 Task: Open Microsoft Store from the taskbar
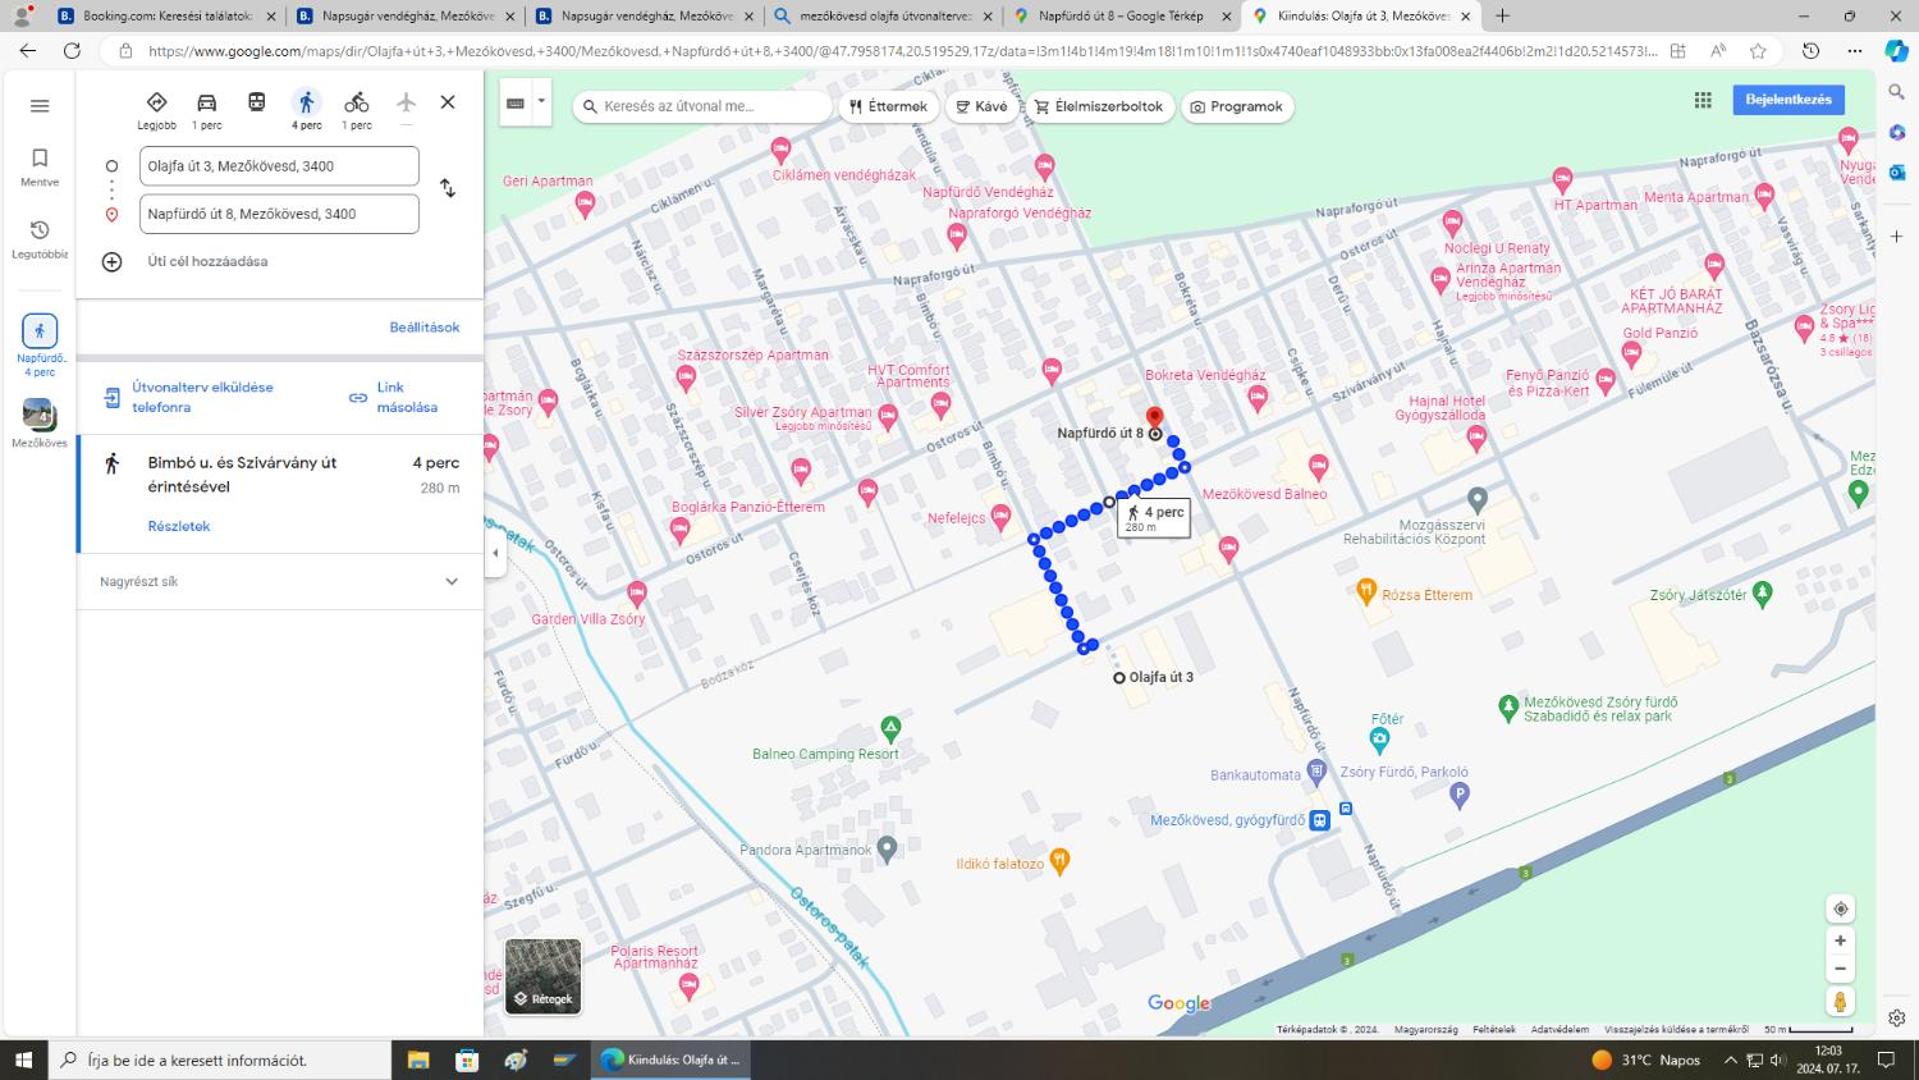click(467, 1060)
